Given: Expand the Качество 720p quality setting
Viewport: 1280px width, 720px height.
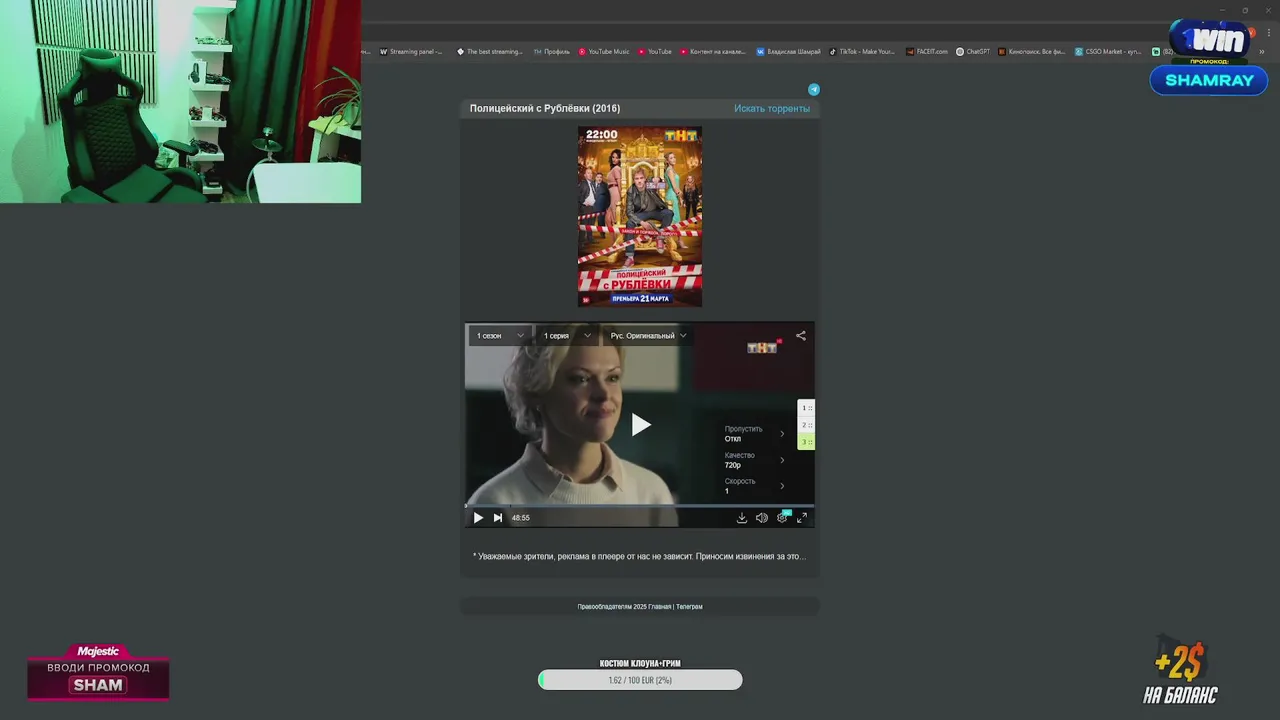Looking at the screenshot, I should (x=755, y=460).
